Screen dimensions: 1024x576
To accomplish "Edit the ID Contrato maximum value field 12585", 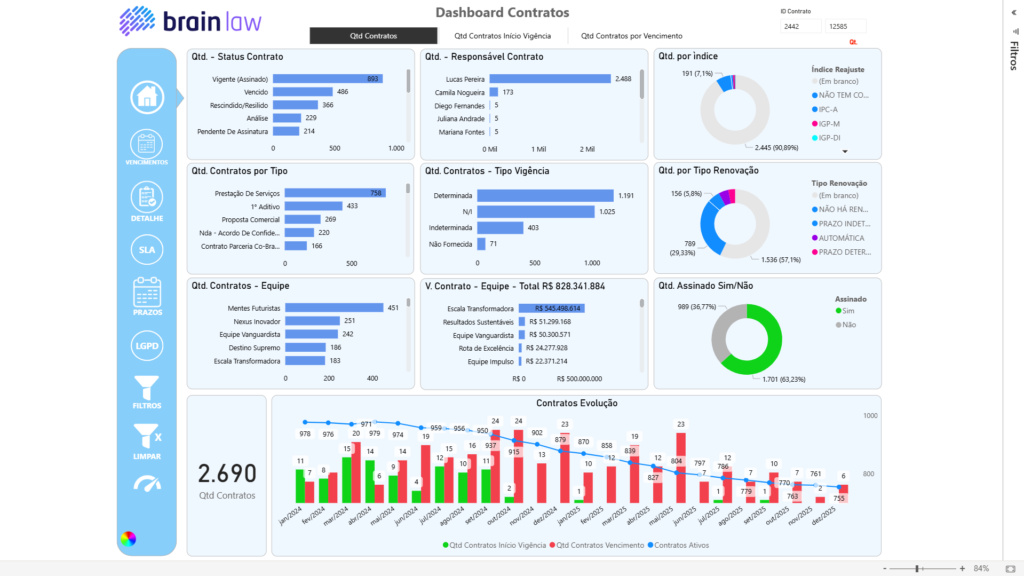I will 846,26.
